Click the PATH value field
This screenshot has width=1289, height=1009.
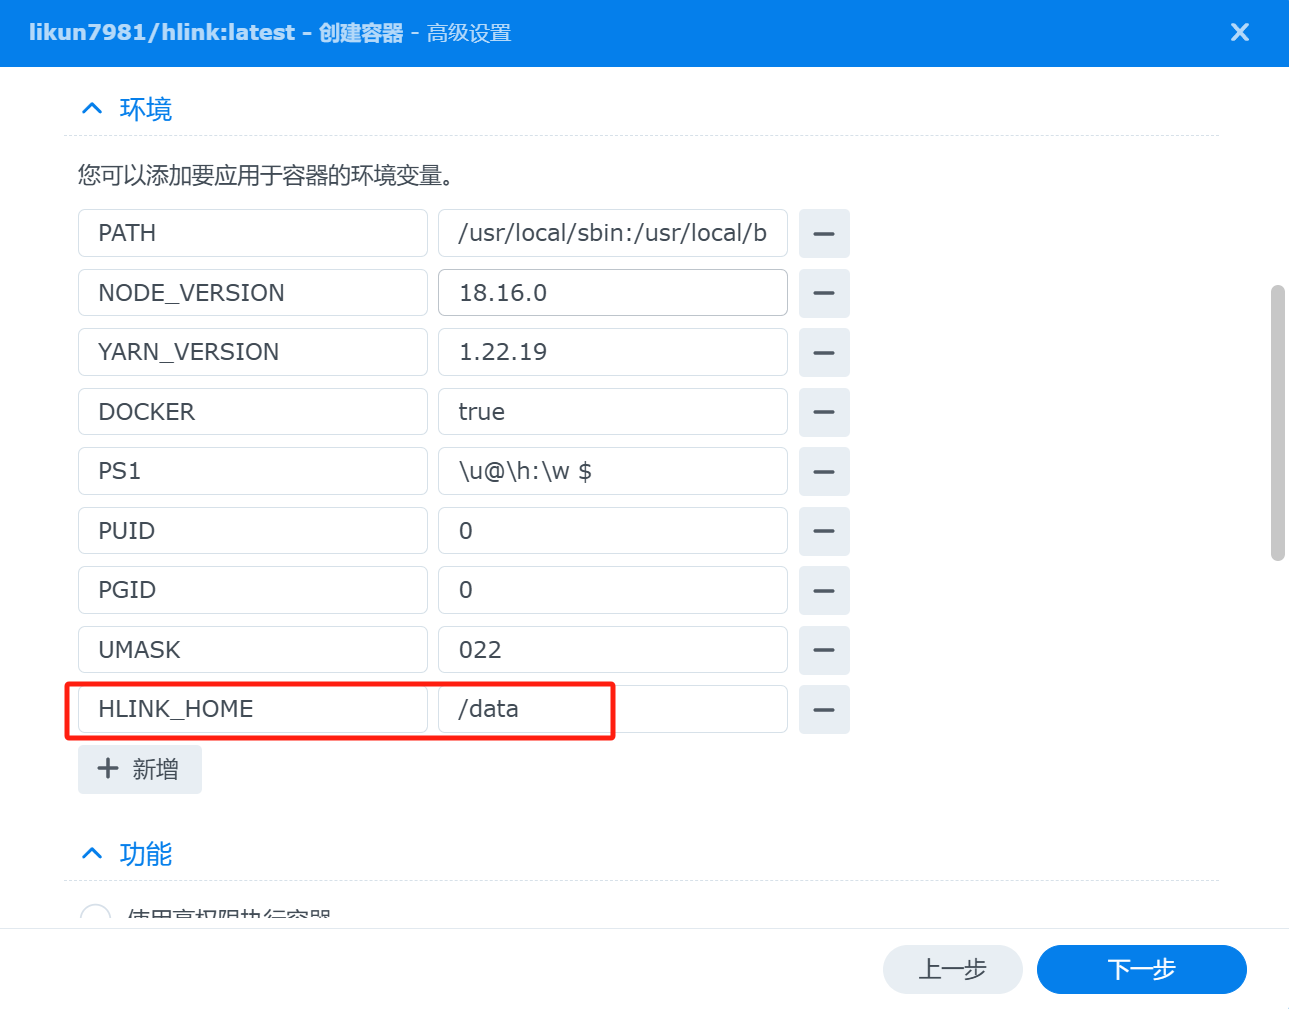[612, 233]
